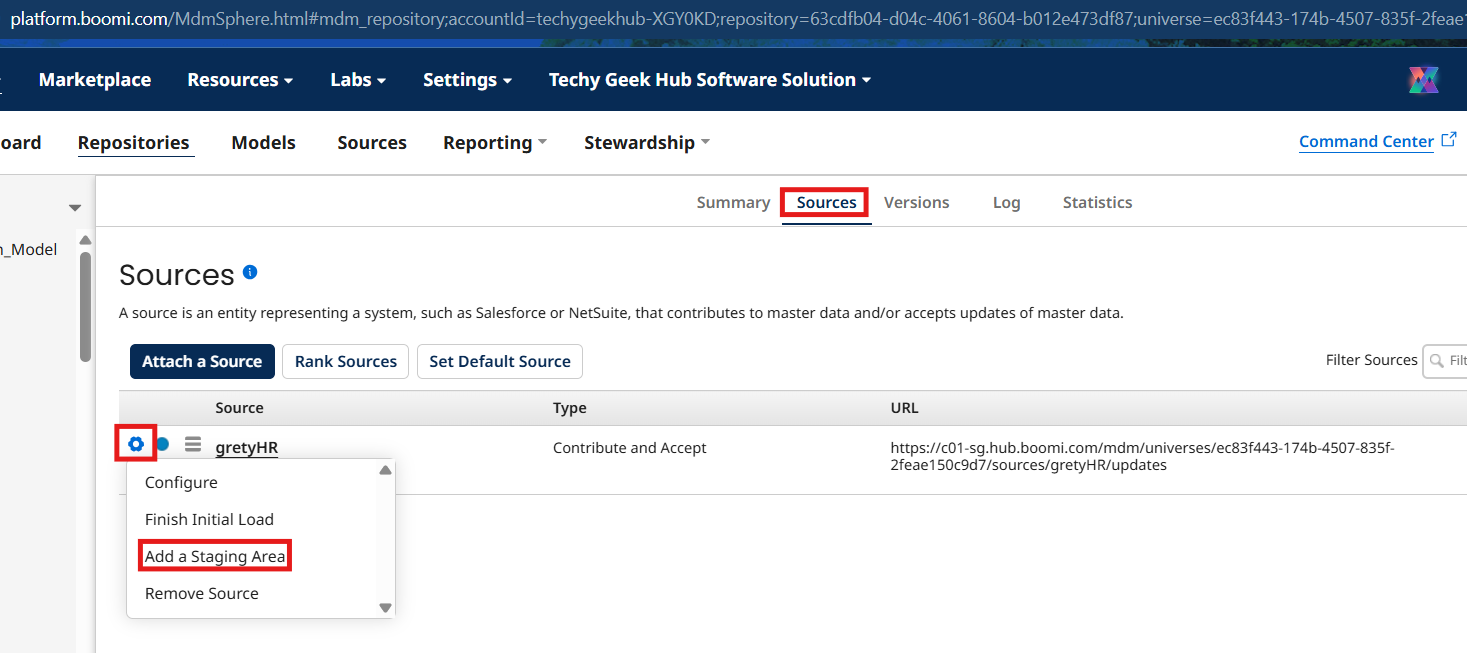
Task: Click the gear icon beside gretyHR
Action: (136, 444)
